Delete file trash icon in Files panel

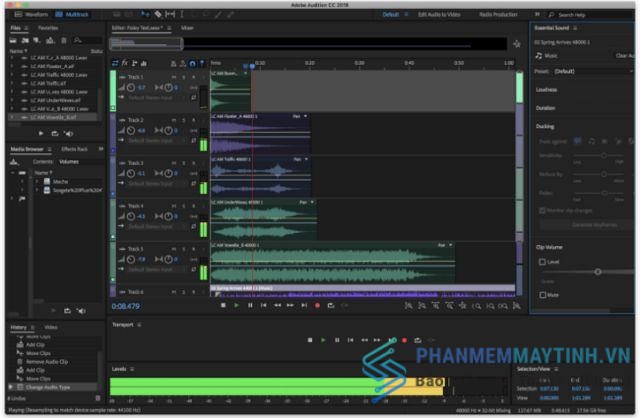pos(64,40)
